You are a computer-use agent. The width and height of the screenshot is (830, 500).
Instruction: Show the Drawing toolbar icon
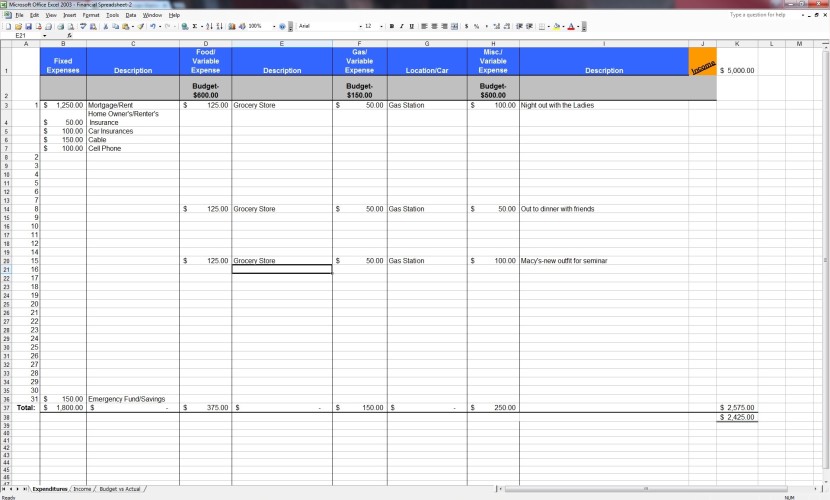point(242,26)
